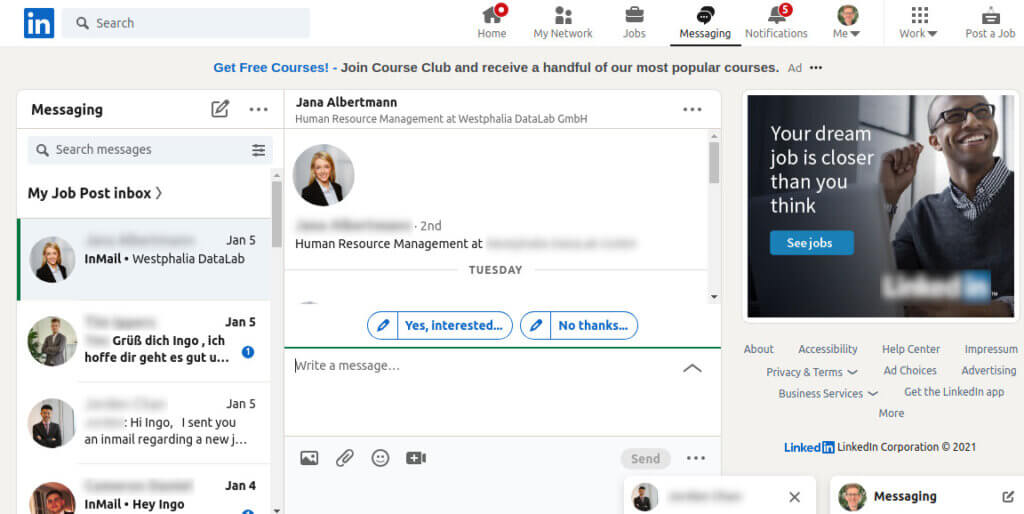The image size is (1024, 514).
Task: Start a video meeting with camera icon
Action: [x=416, y=458]
